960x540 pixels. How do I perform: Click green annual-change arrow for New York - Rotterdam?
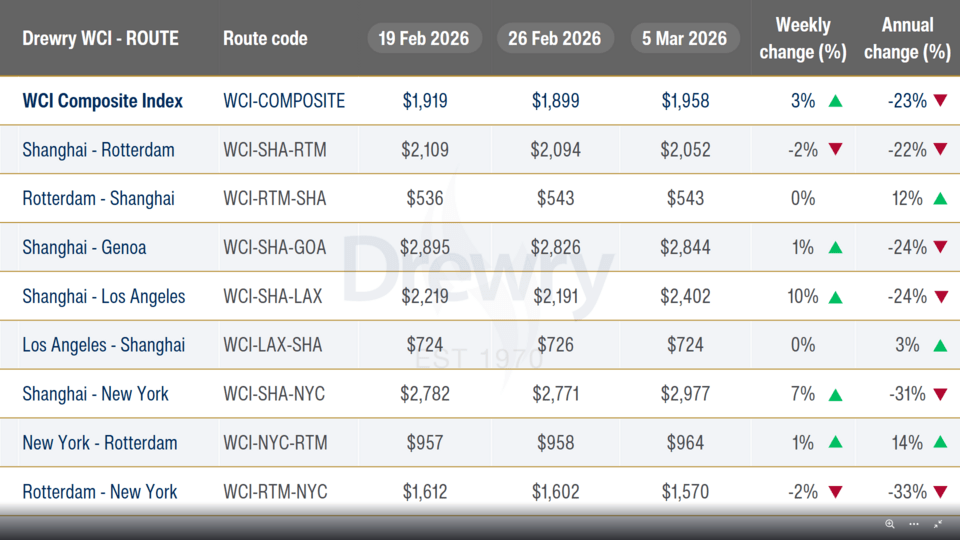pyautogui.click(x=939, y=443)
